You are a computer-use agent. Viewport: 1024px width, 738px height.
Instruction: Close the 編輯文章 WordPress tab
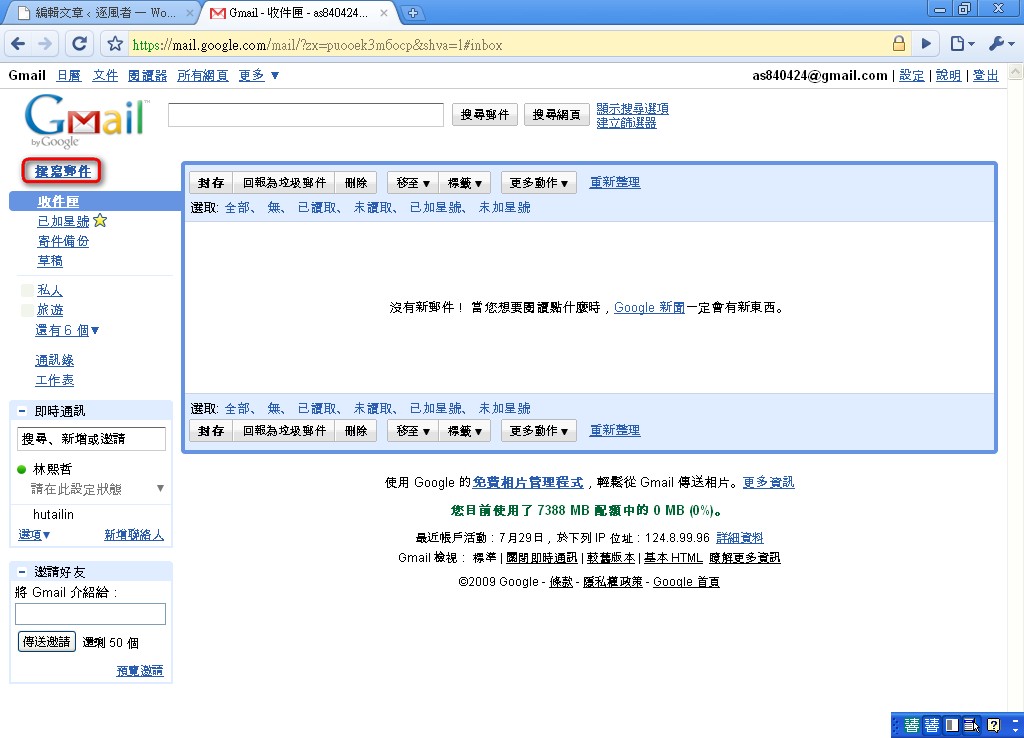189,12
